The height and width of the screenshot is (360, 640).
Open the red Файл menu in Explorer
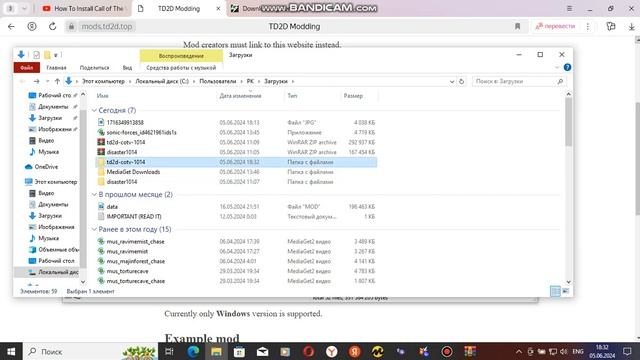[x=27, y=68]
